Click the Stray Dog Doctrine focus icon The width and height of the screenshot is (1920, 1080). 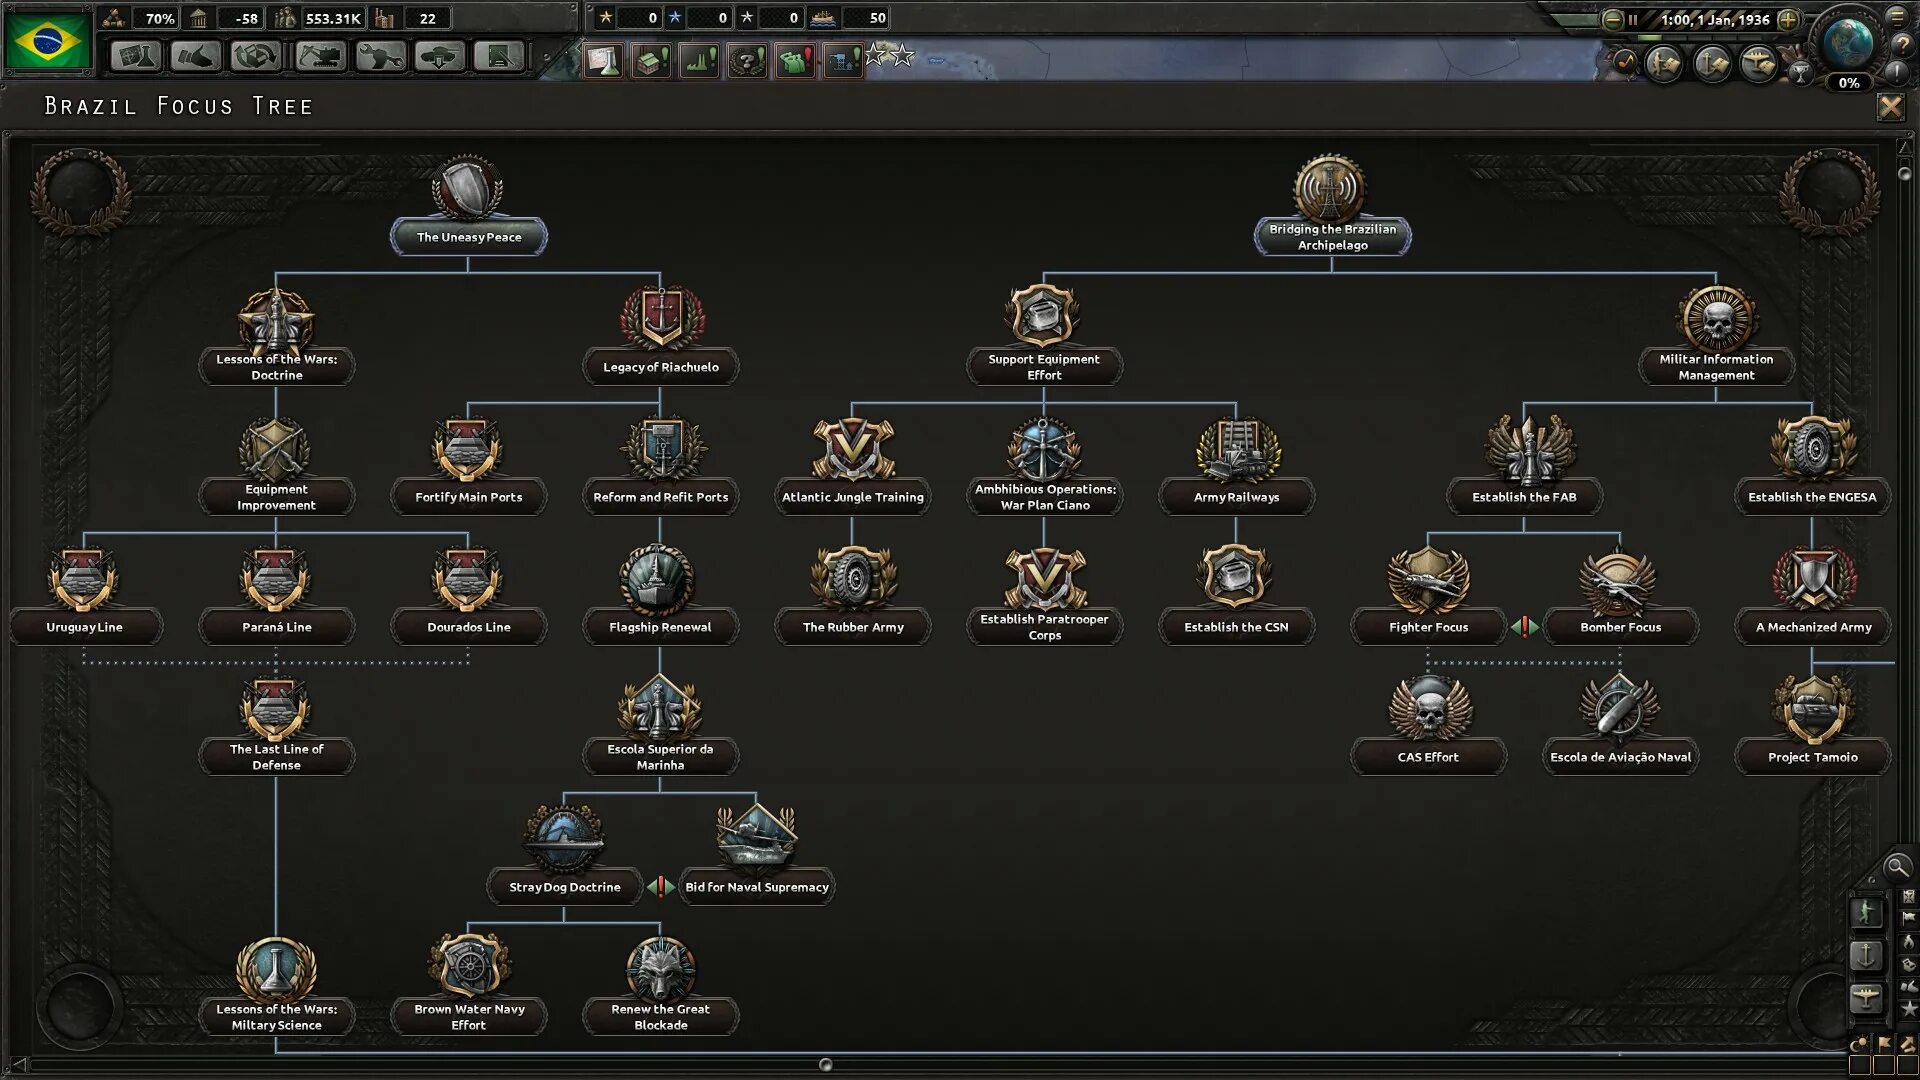pyautogui.click(x=564, y=838)
